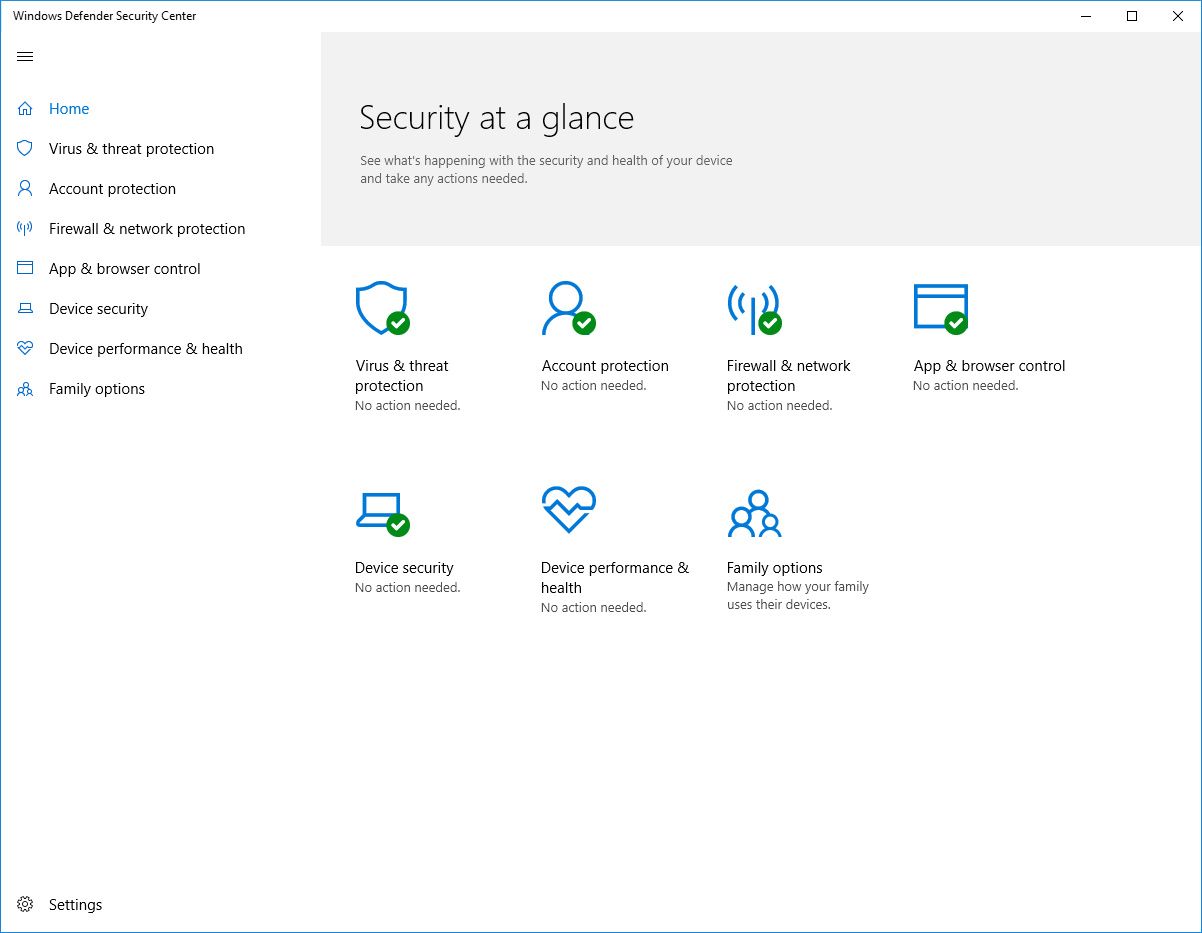Click "No action needed." under Device security tile

[407, 588]
